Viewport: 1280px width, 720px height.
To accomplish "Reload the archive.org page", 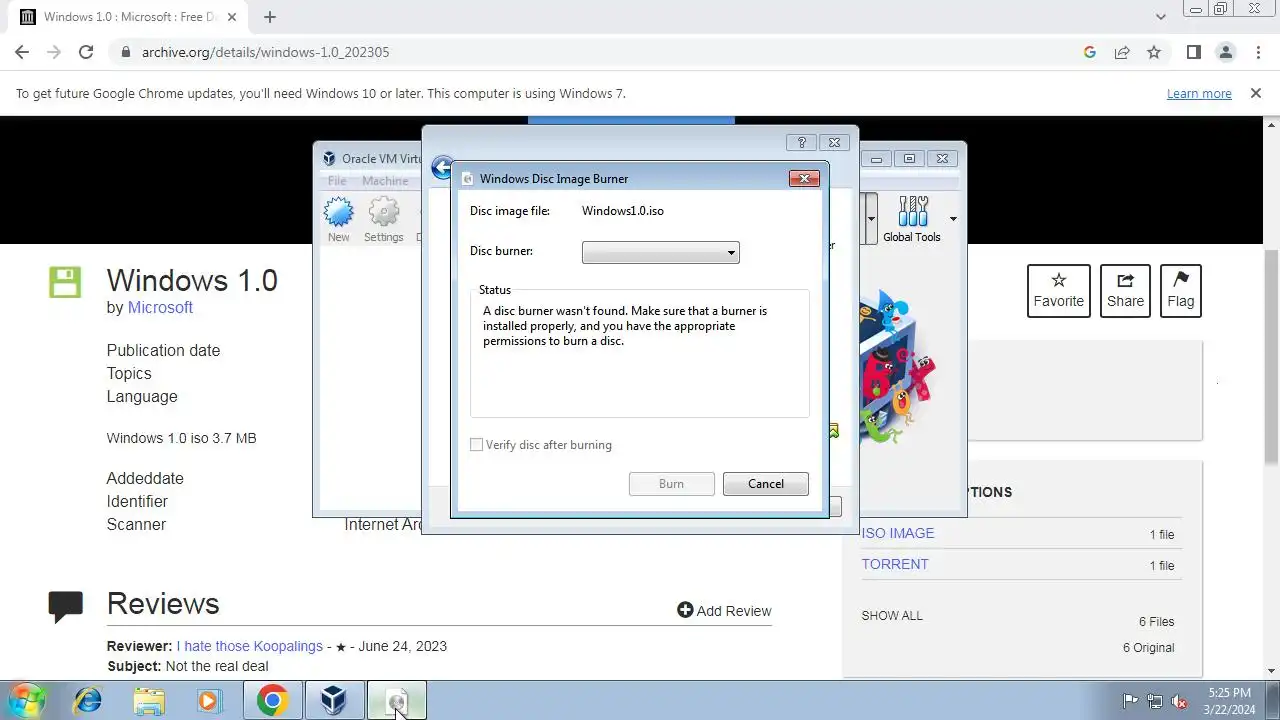I will click(86, 52).
